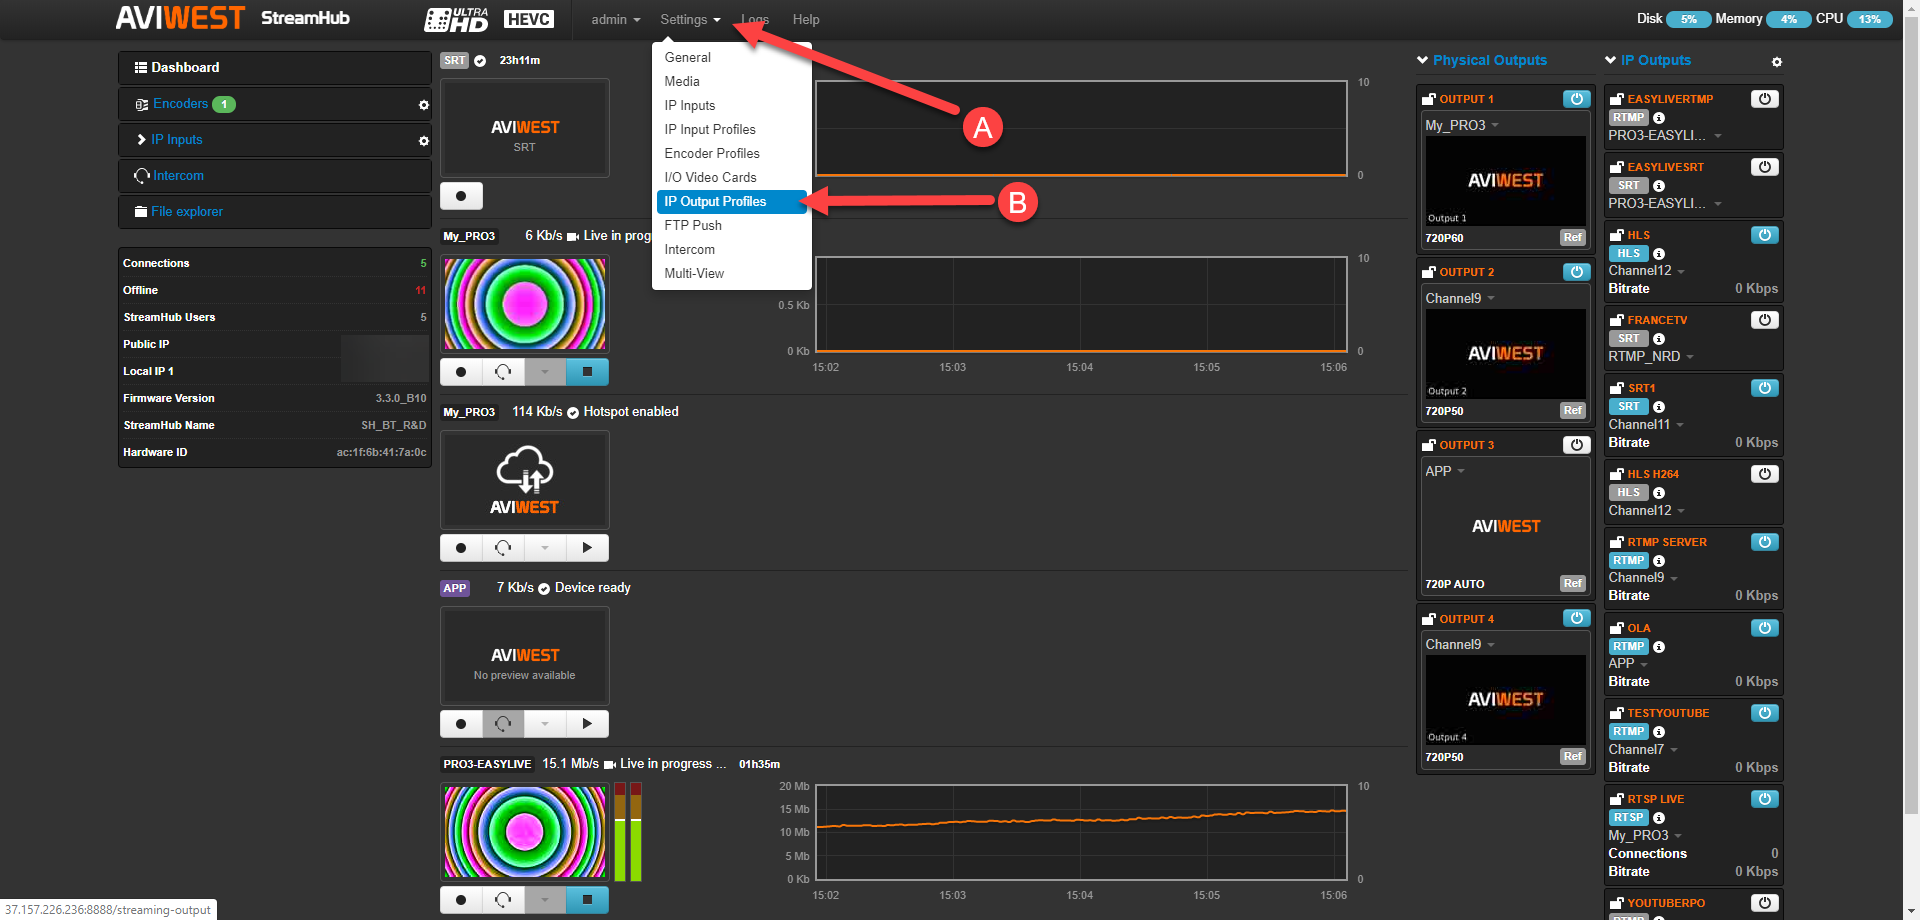
Task: Open APP source dropdown in OUTPUT 3
Action: 1445,471
